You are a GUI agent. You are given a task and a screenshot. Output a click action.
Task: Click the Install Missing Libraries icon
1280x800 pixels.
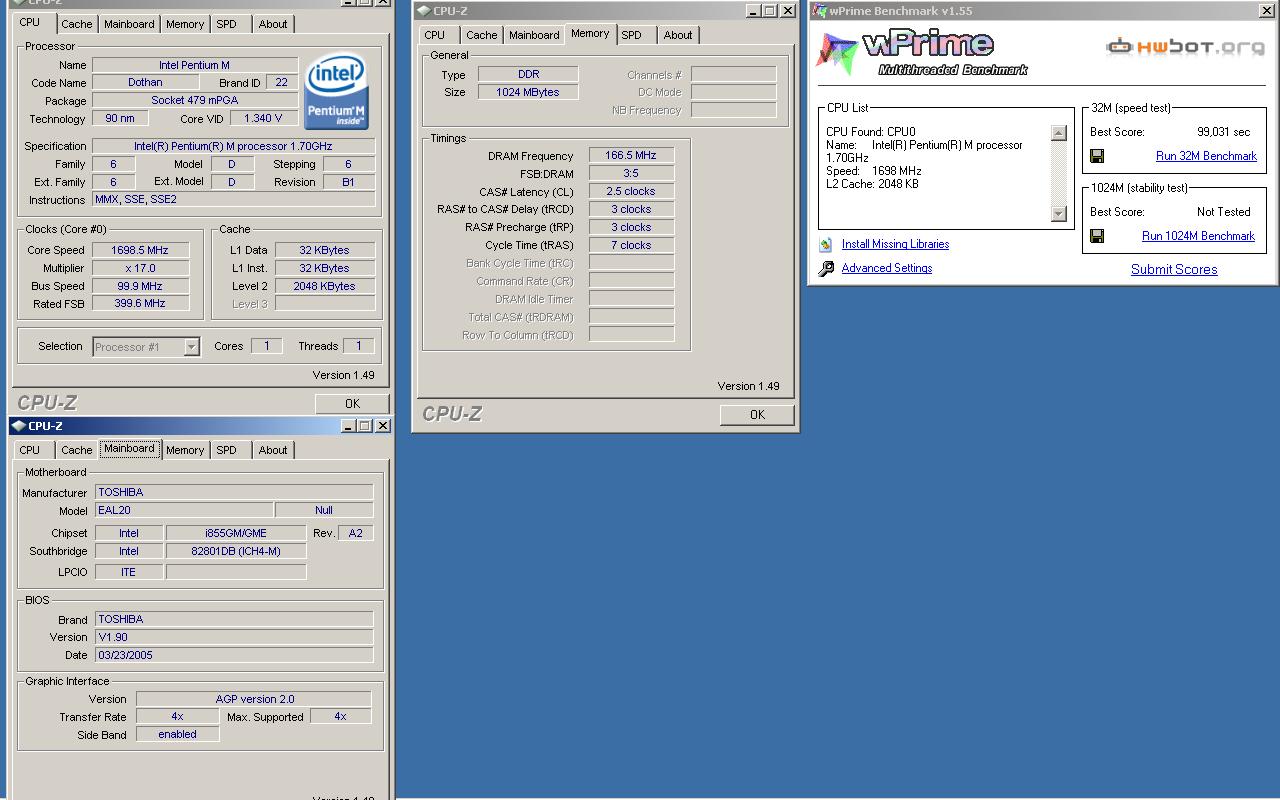[826, 244]
